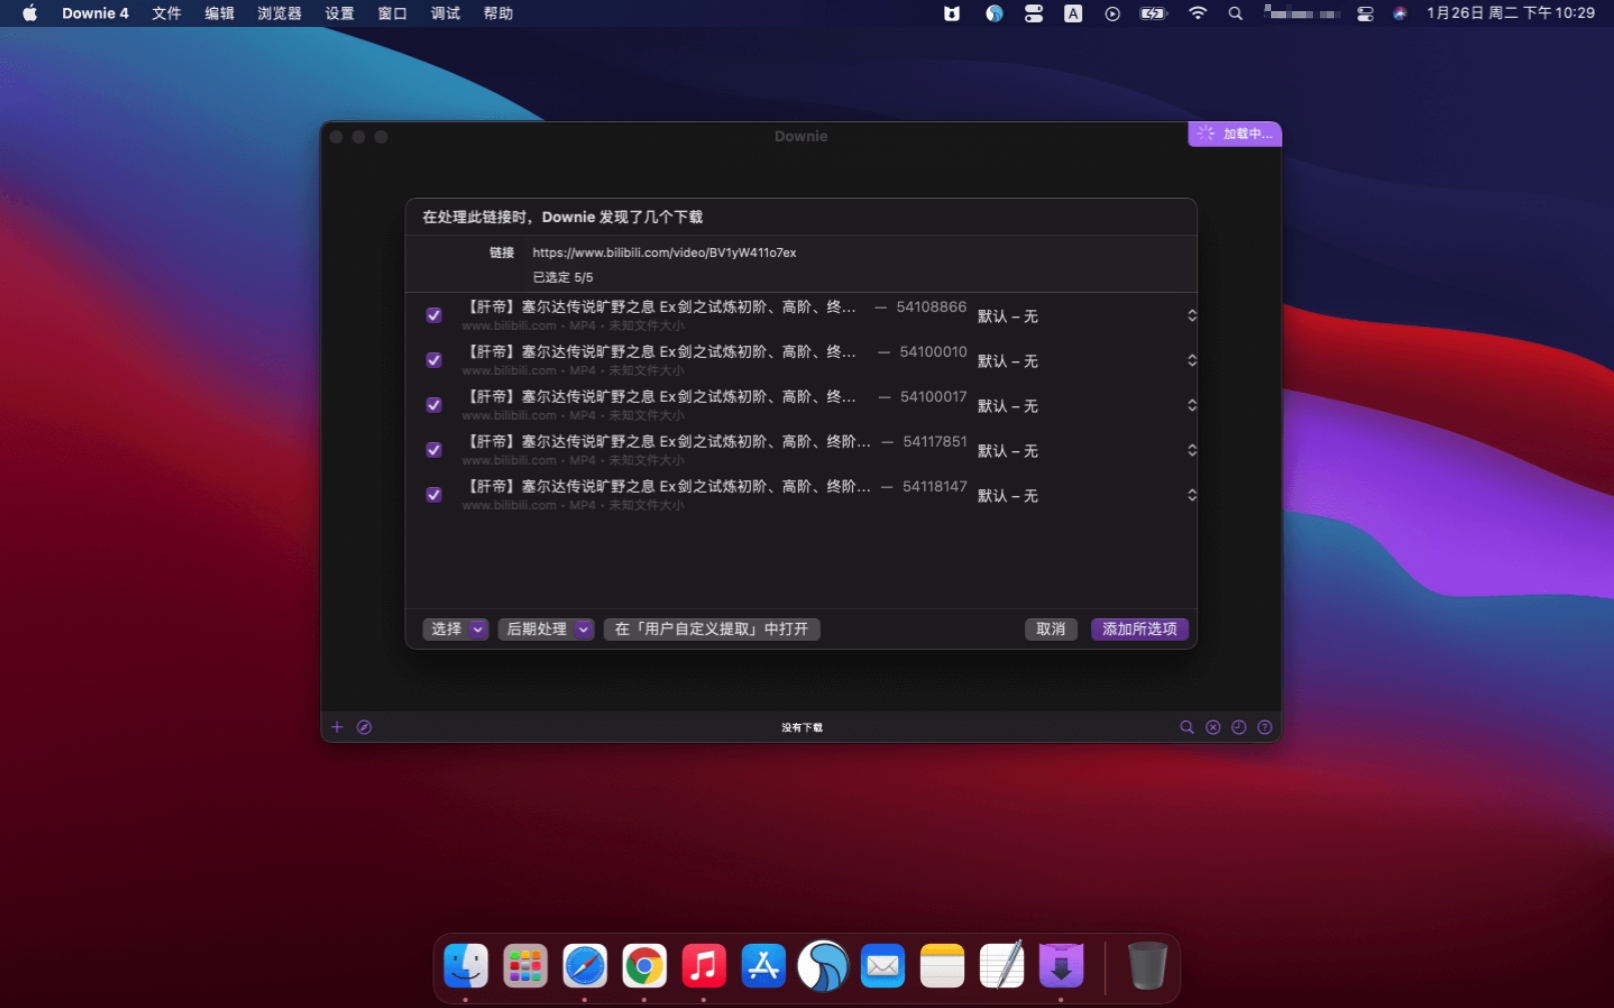Screen dimensions: 1614x1008
Task: Open Downie from the Dock
Action: pos(1061,966)
